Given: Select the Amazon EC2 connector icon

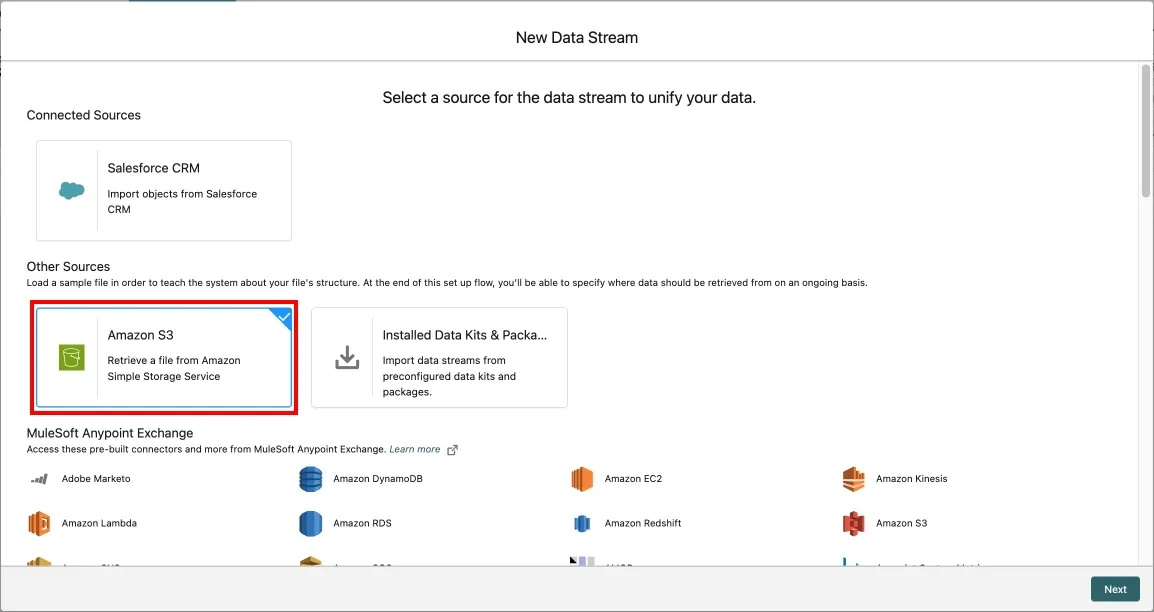Looking at the screenshot, I should 582,479.
